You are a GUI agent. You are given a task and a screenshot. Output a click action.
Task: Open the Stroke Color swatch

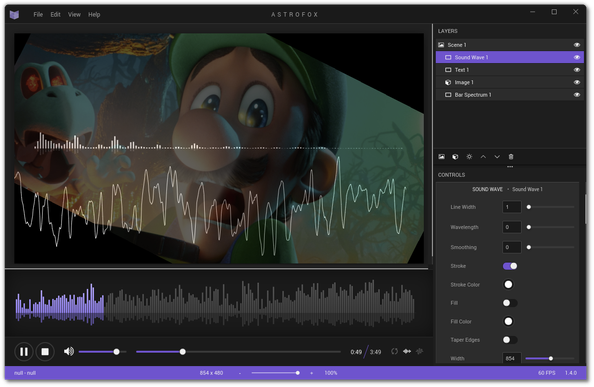click(508, 284)
